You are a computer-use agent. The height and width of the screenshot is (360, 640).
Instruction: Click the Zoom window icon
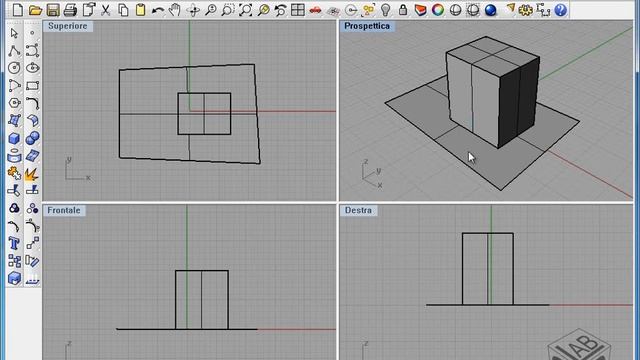coord(228,9)
